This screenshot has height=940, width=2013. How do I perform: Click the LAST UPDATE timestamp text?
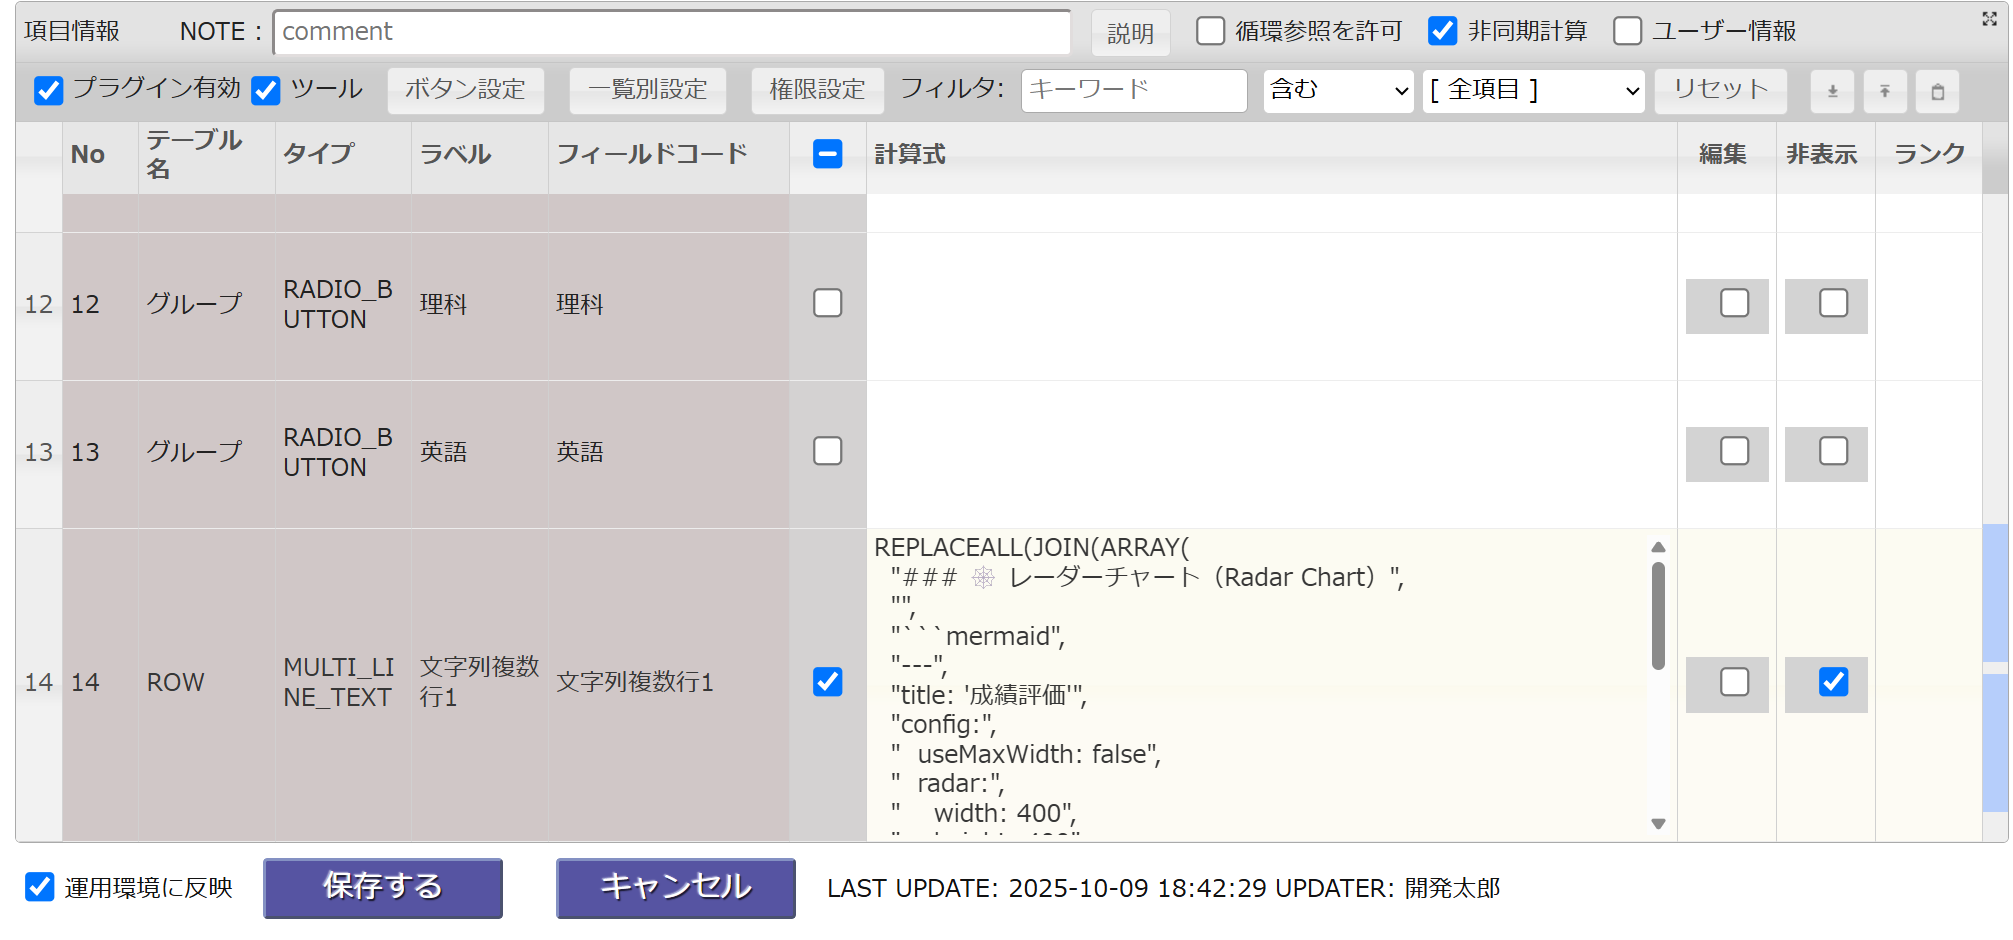coord(1163,888)
